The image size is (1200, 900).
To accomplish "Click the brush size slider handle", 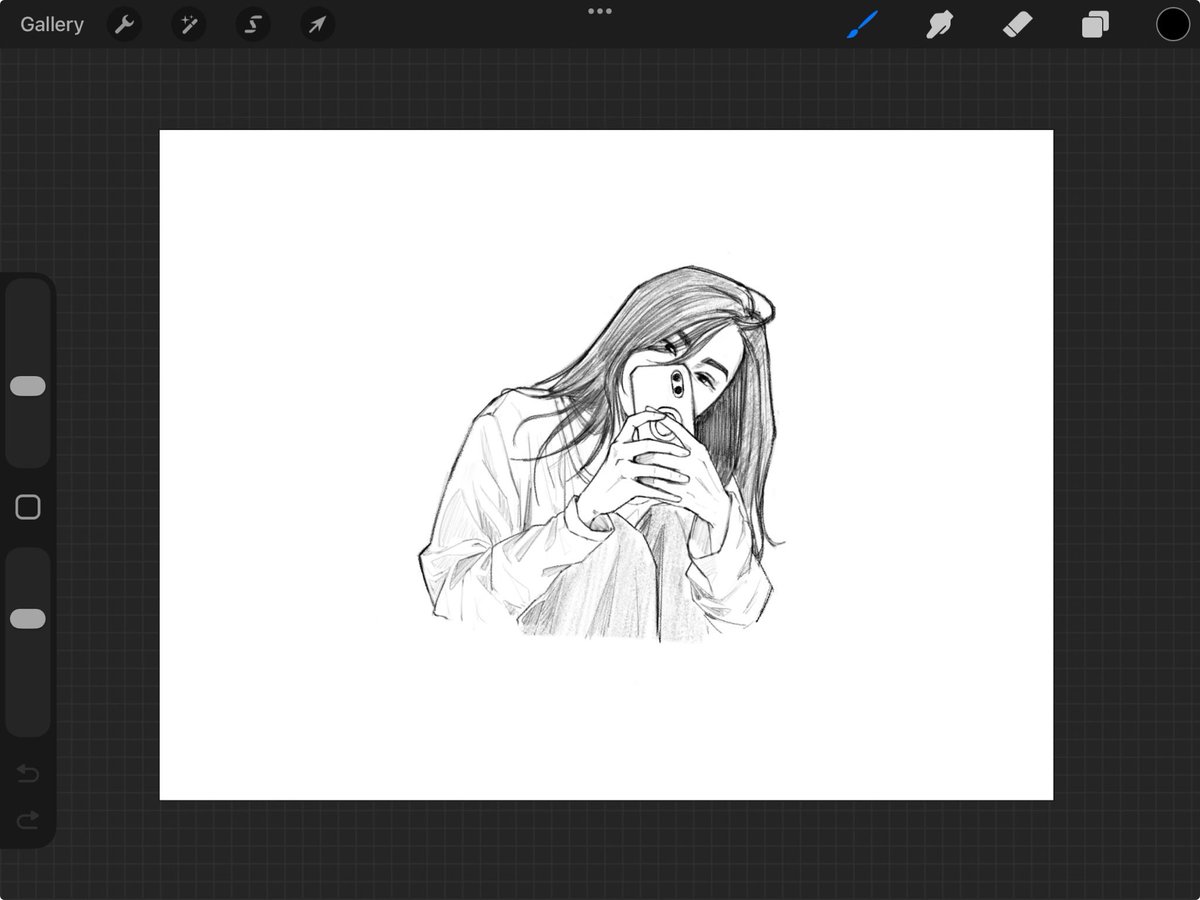I will [x=28, y=386].
